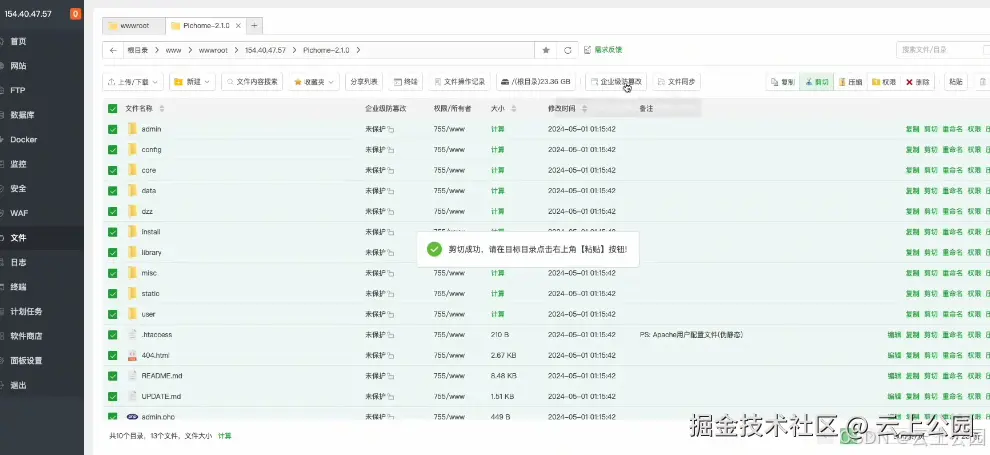The width and height of the screenshot is (990, 455).
Task: Sort by 大小 using sort arrows
Action: pyautogui.click(x=513, y=109)
